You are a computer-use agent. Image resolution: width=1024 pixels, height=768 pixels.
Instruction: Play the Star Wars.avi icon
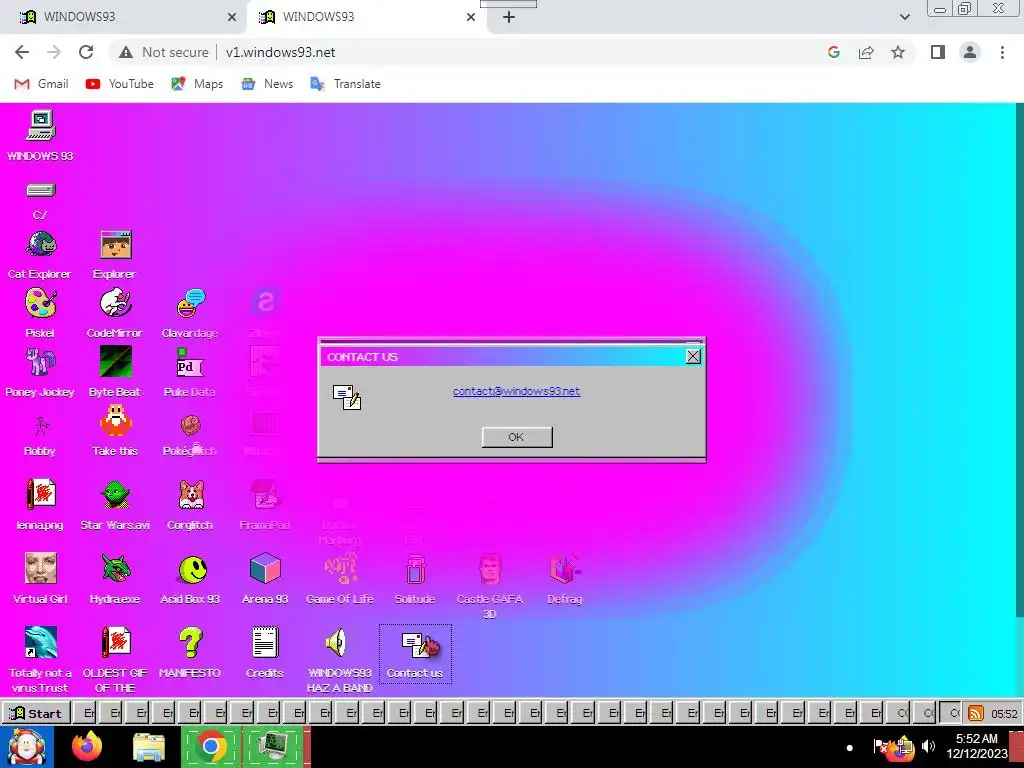click(115, 504)
